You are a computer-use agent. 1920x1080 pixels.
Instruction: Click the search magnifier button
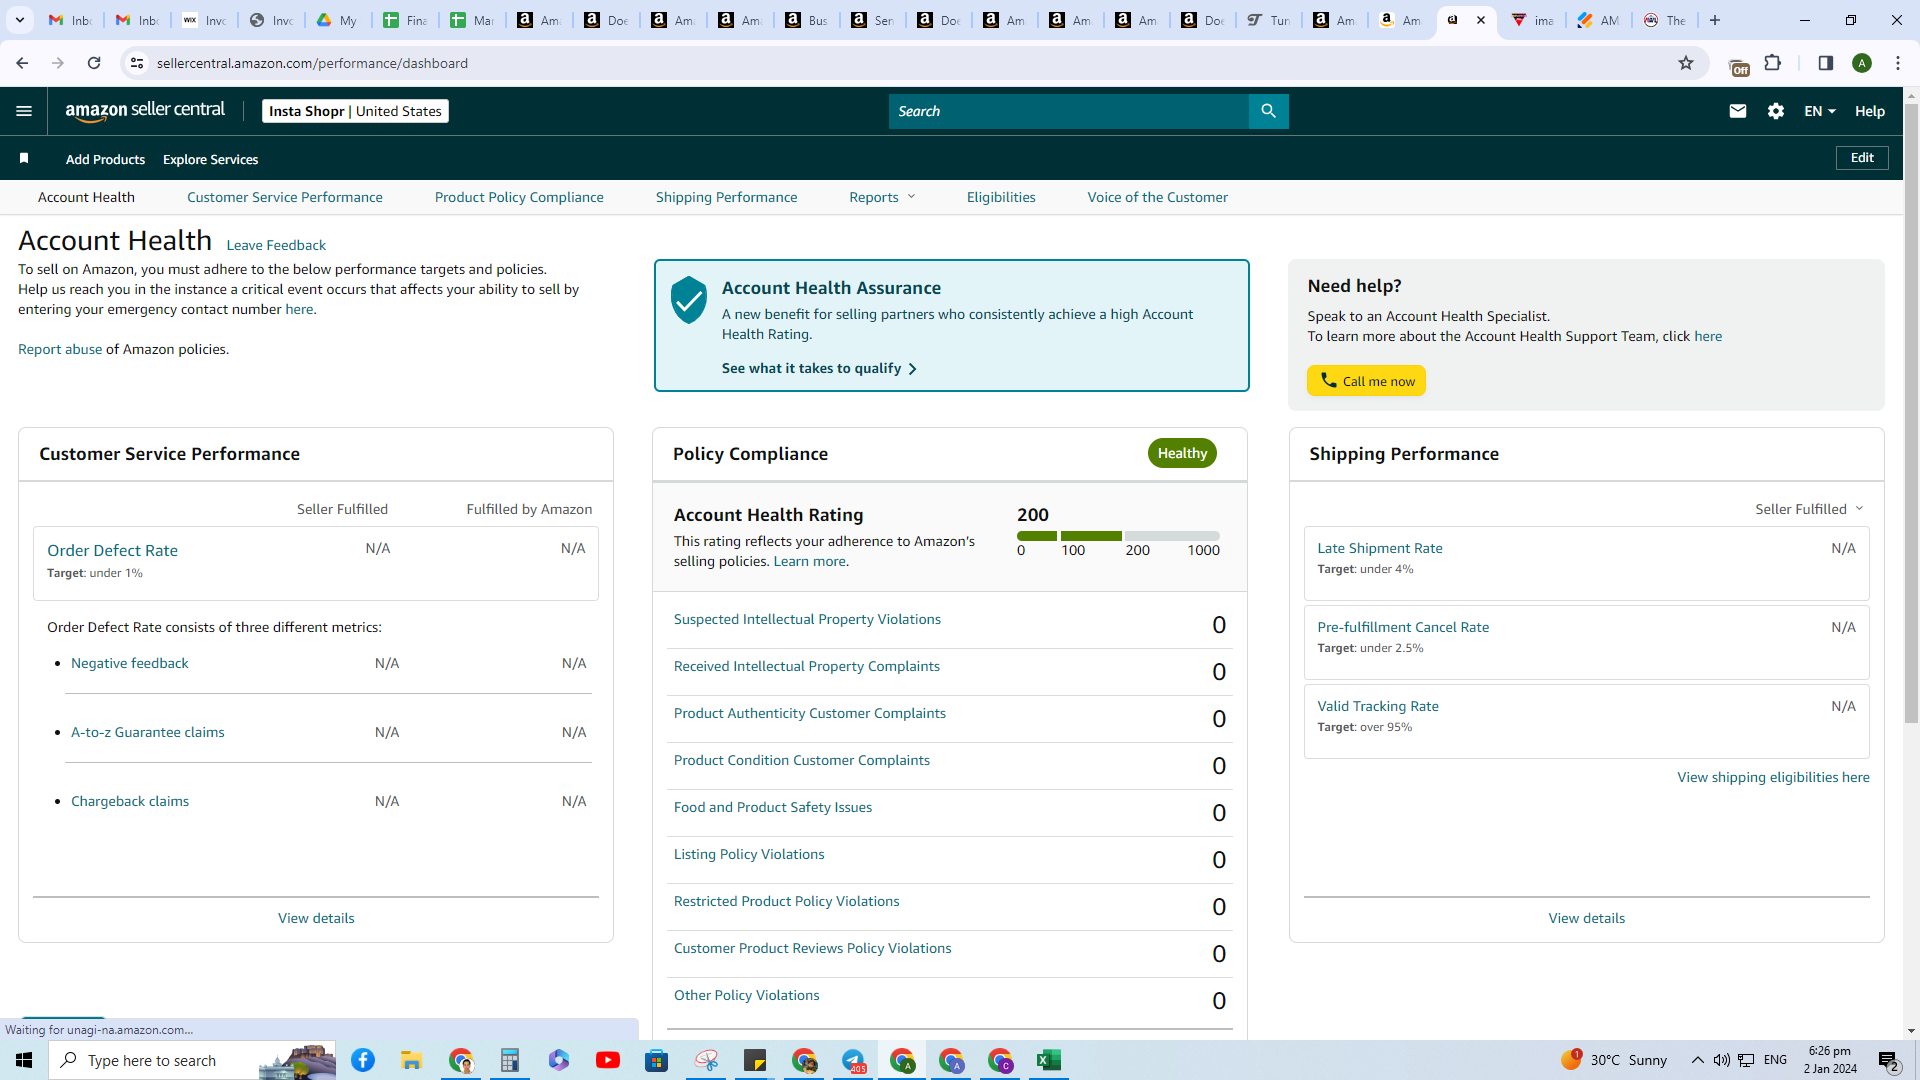click(1268, 111)
